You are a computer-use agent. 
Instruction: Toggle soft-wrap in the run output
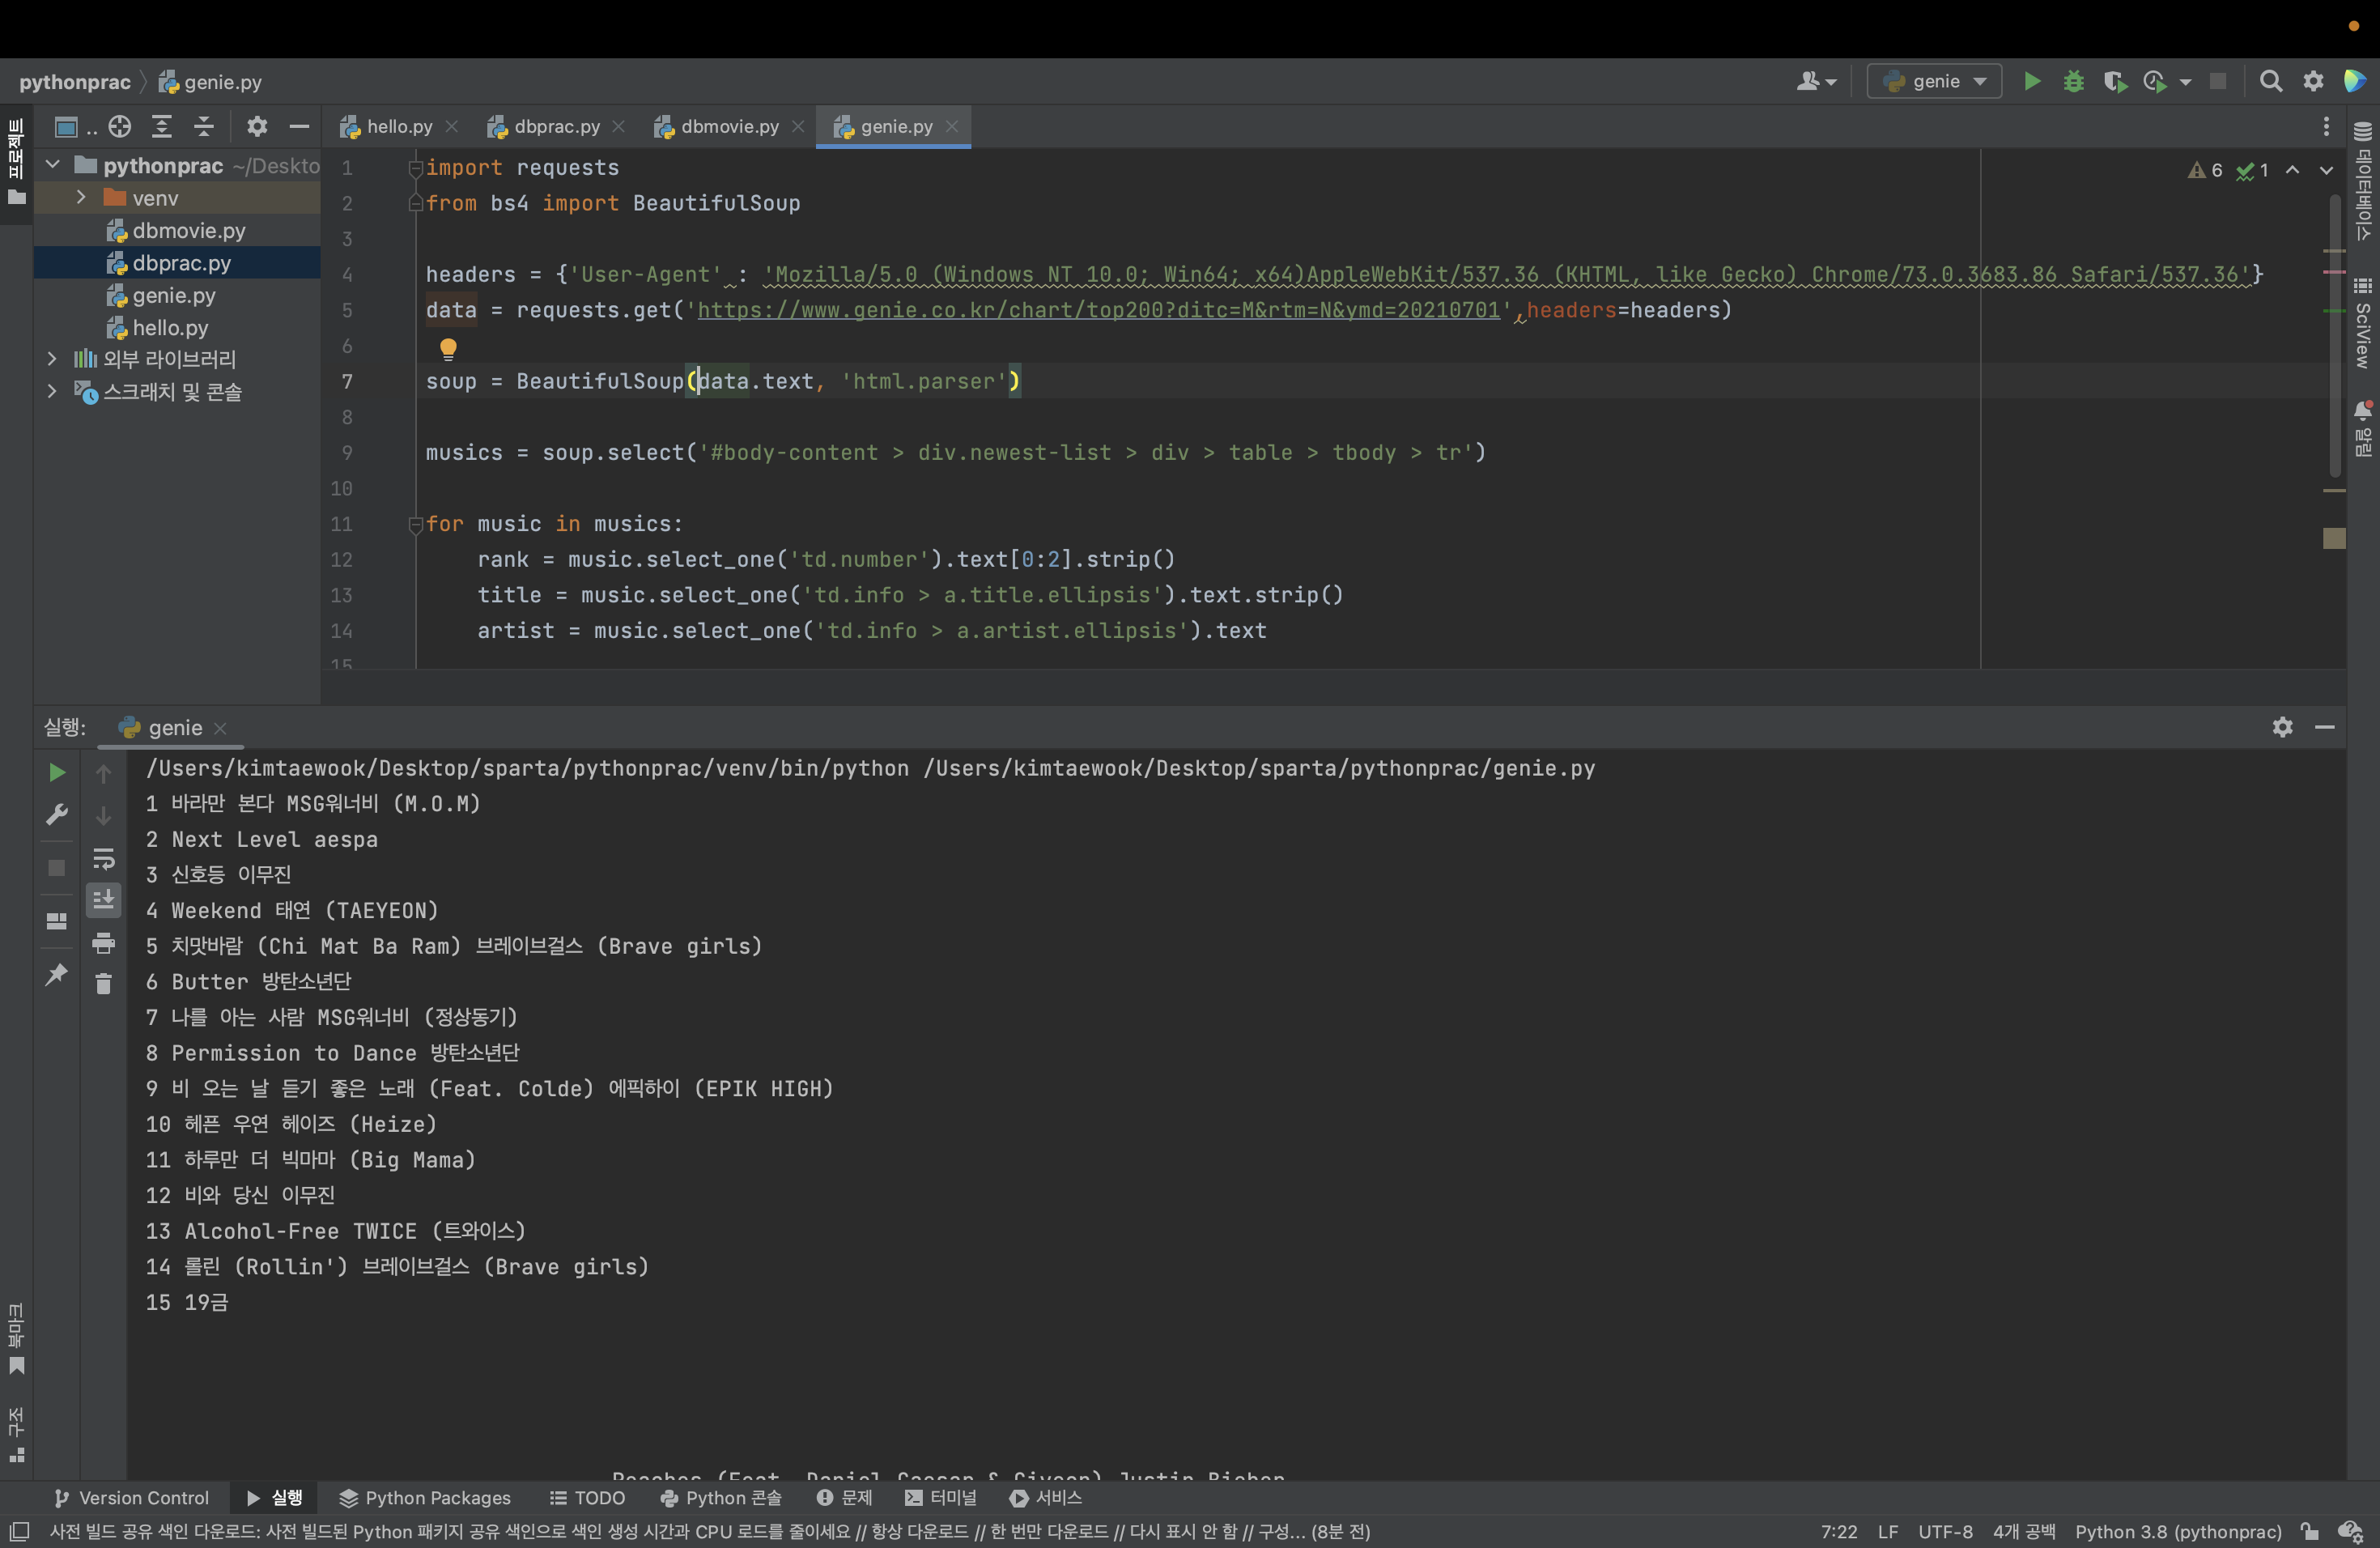click(x=103, y=859)
